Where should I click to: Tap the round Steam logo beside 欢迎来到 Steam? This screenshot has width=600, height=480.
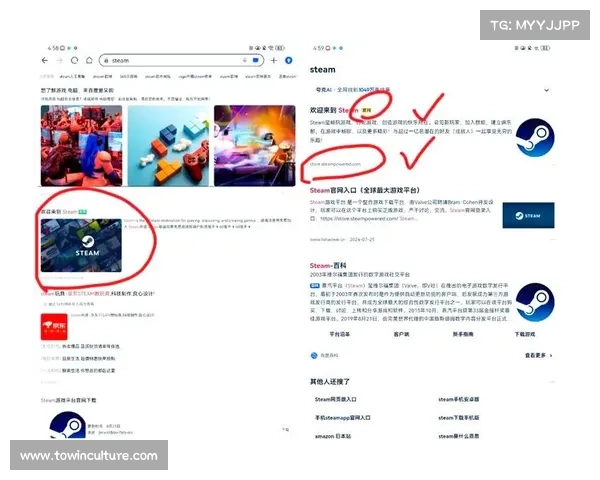pyautogui.click(x=535, y=137)
